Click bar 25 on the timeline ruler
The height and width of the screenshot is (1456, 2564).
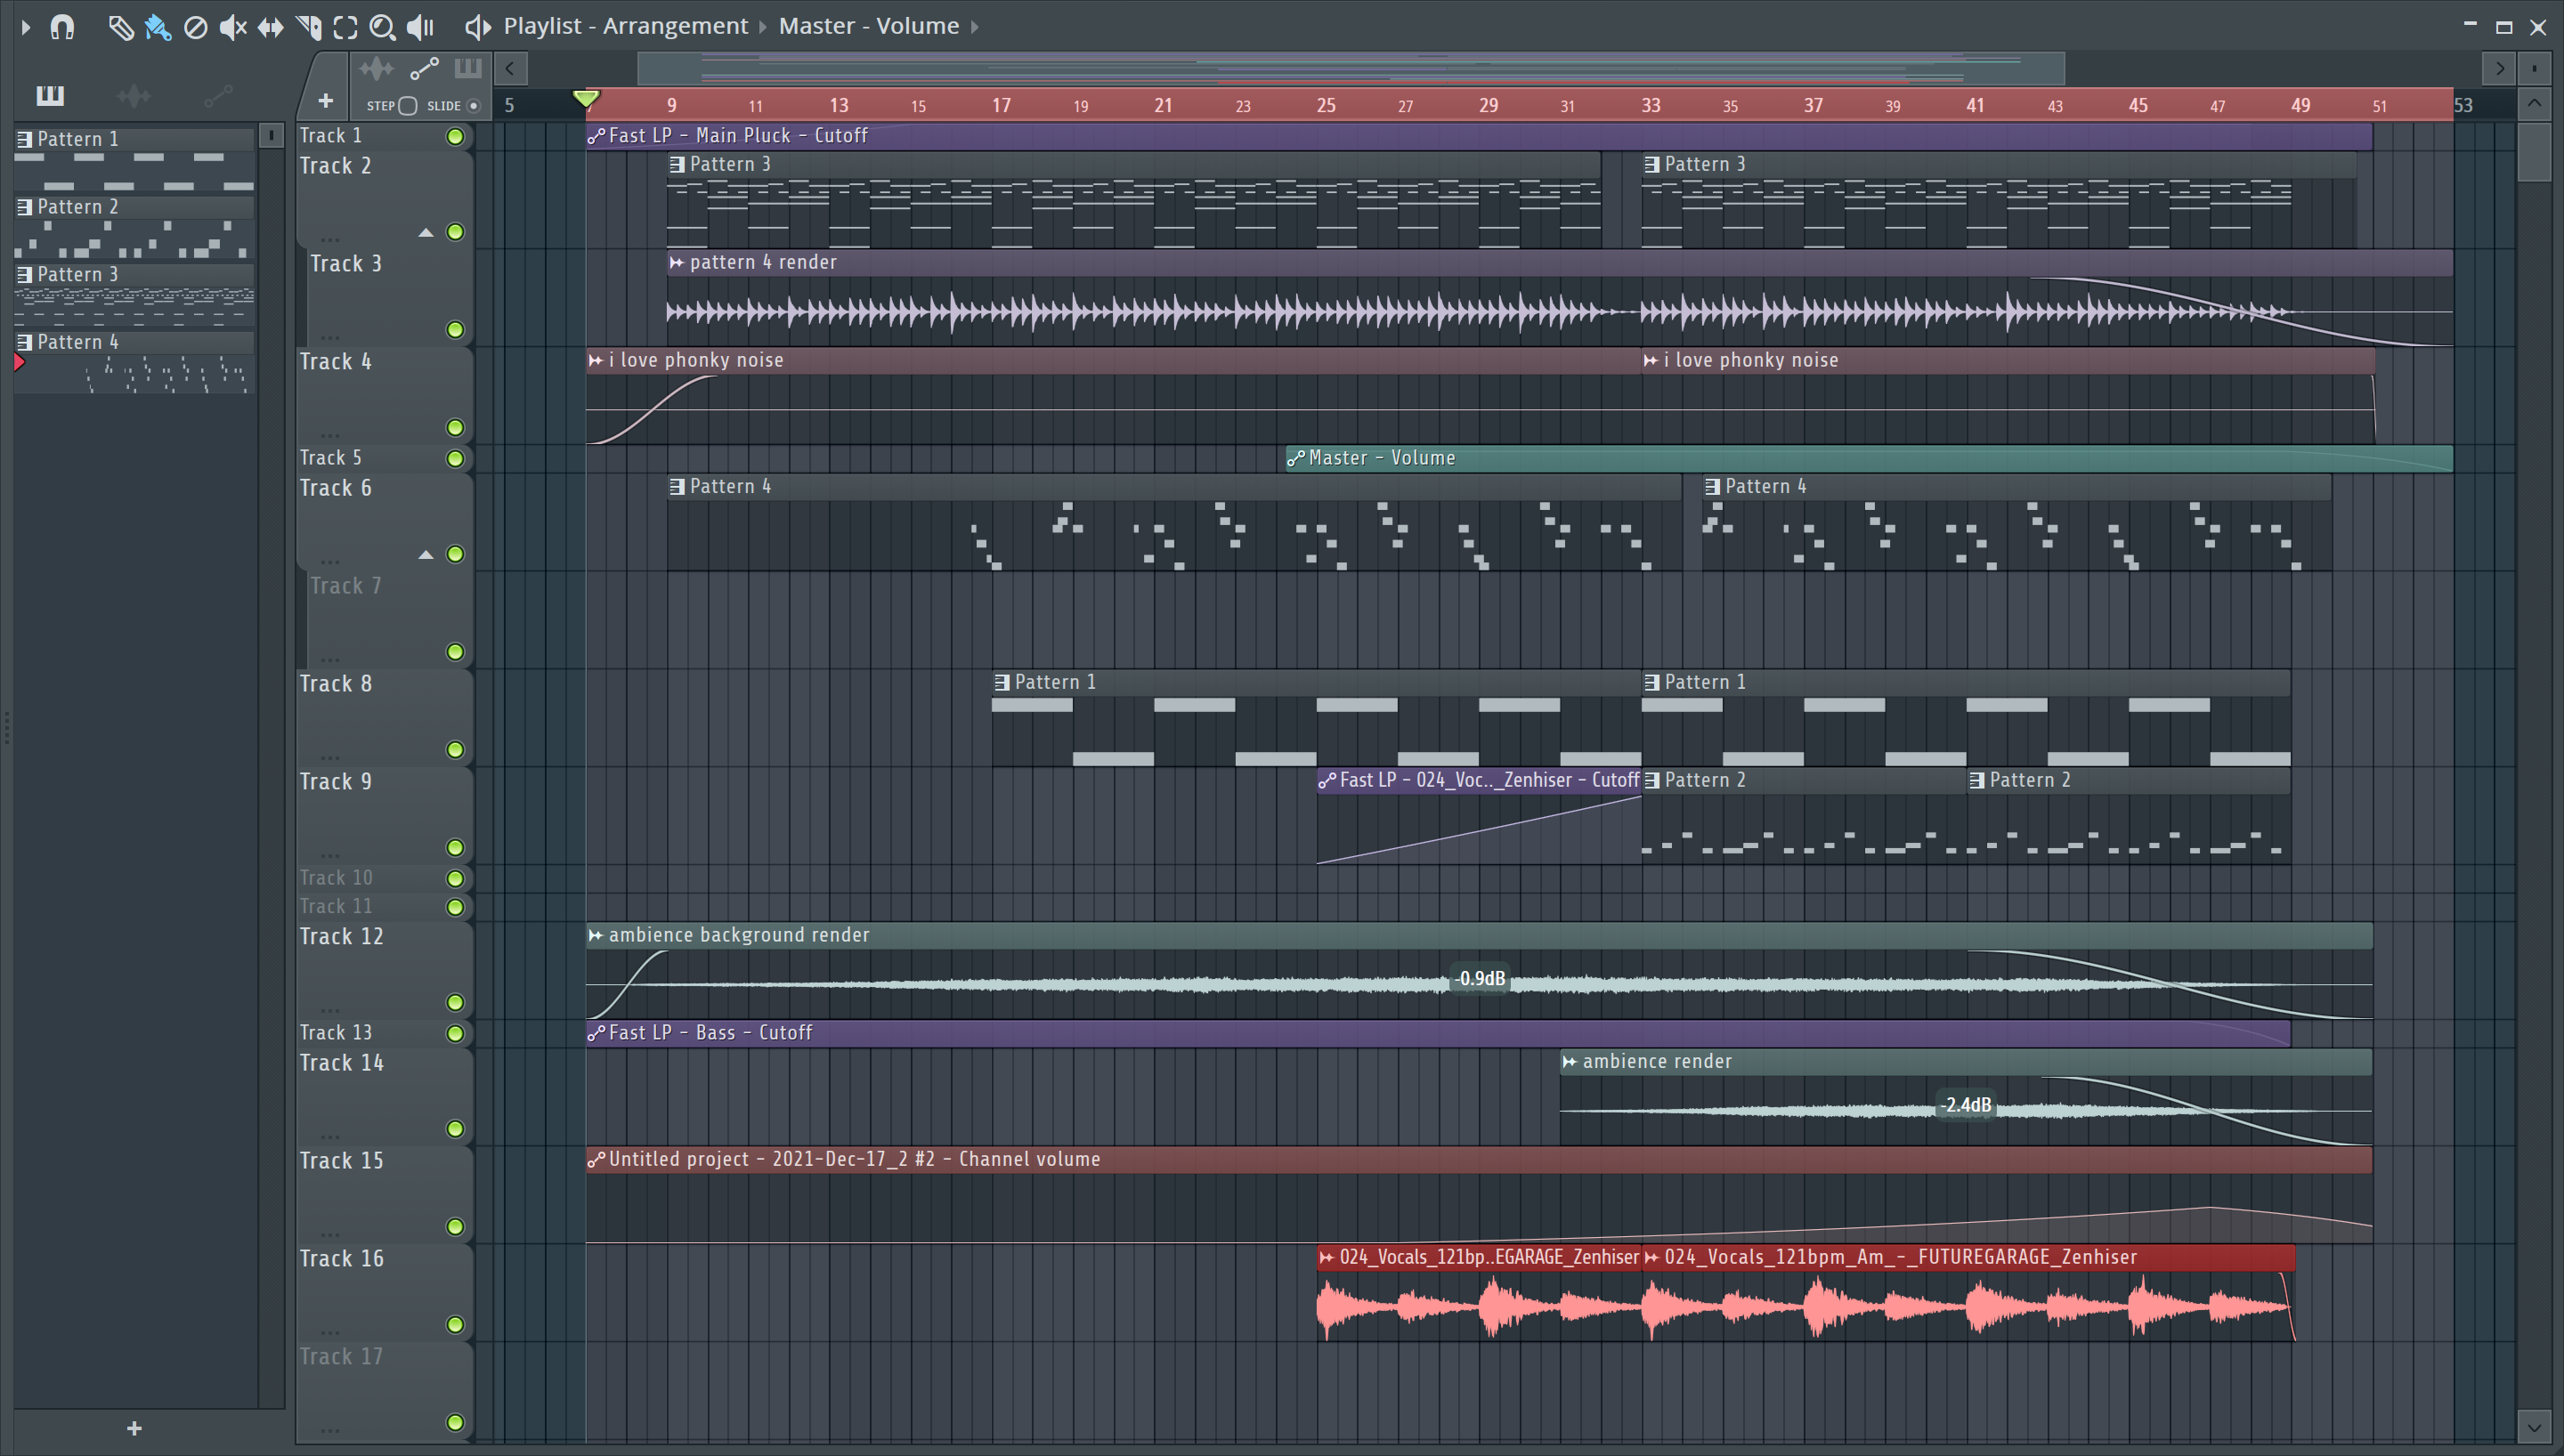pyautogui.click(x=1326, y=106)
